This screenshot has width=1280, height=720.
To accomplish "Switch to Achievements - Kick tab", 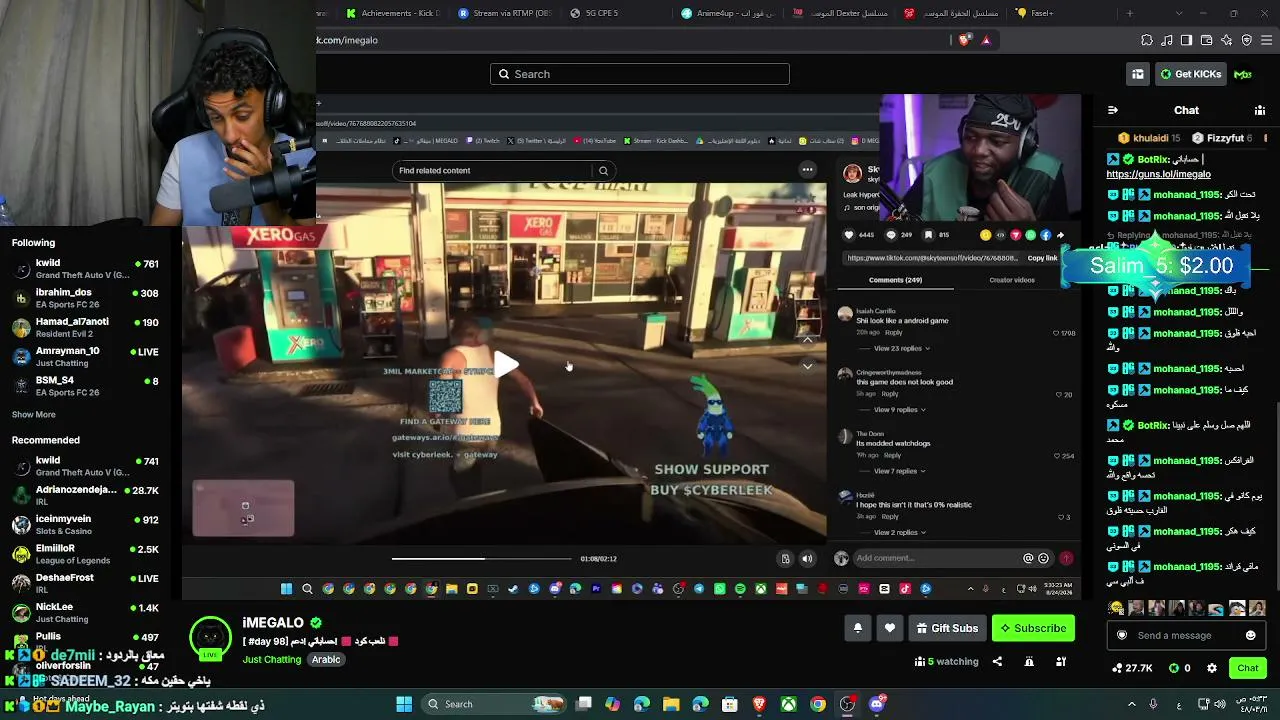I will (393, 13).
